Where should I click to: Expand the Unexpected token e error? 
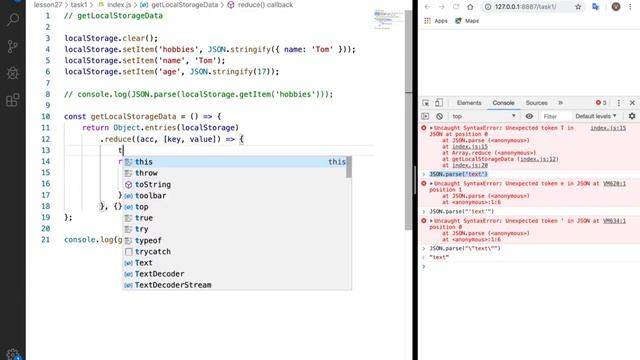pos(431,184)
